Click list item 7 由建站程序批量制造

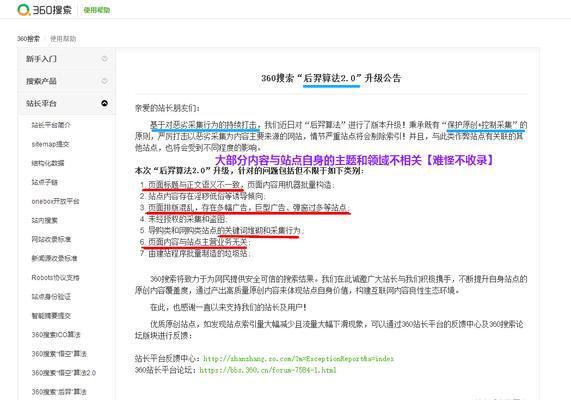pos(195,253)
